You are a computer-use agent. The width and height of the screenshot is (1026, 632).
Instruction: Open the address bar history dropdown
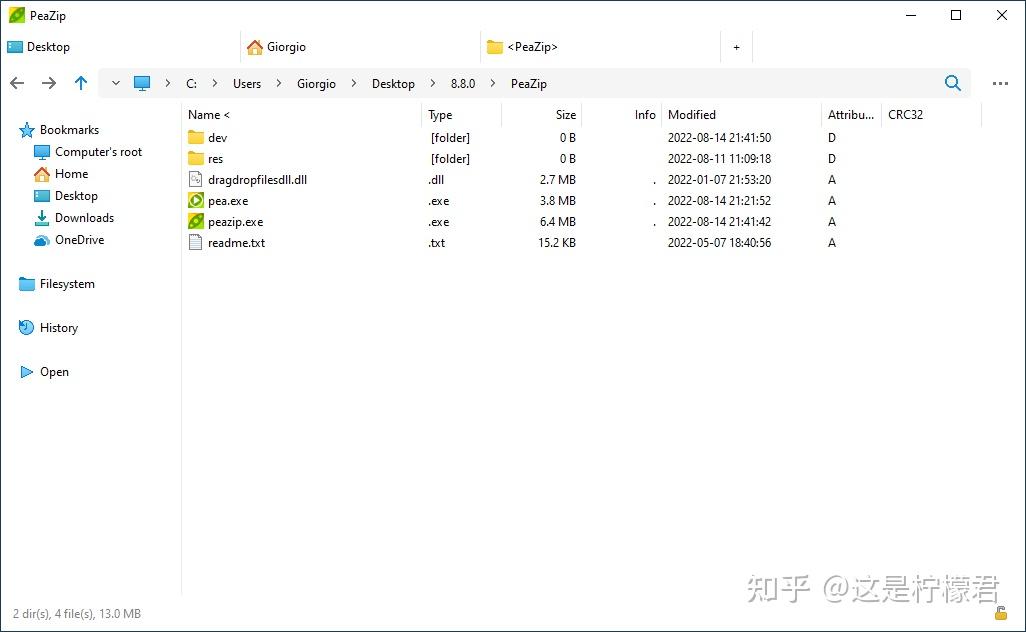tap(116, 83)
